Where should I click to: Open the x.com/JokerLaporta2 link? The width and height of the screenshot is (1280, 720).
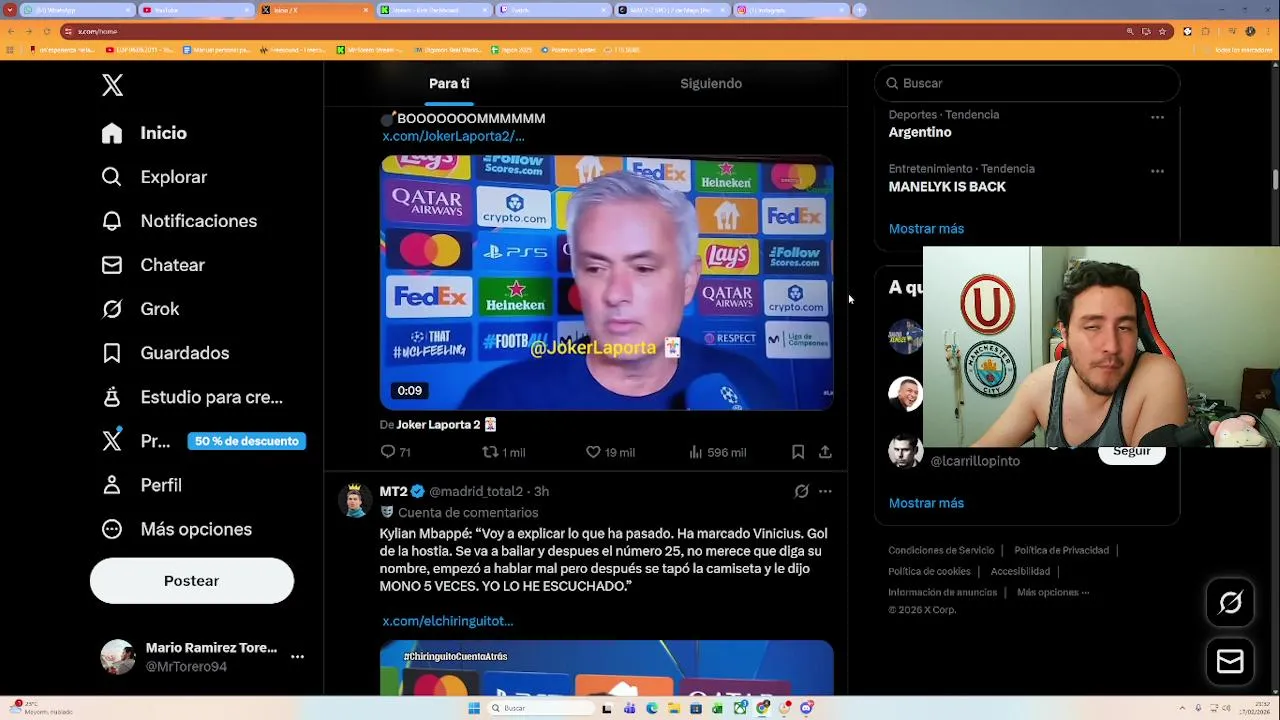point(453,136)
